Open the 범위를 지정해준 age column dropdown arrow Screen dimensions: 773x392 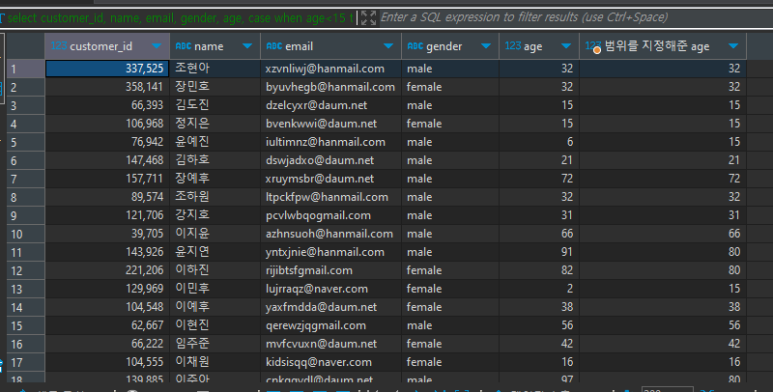tap(733, 46)
